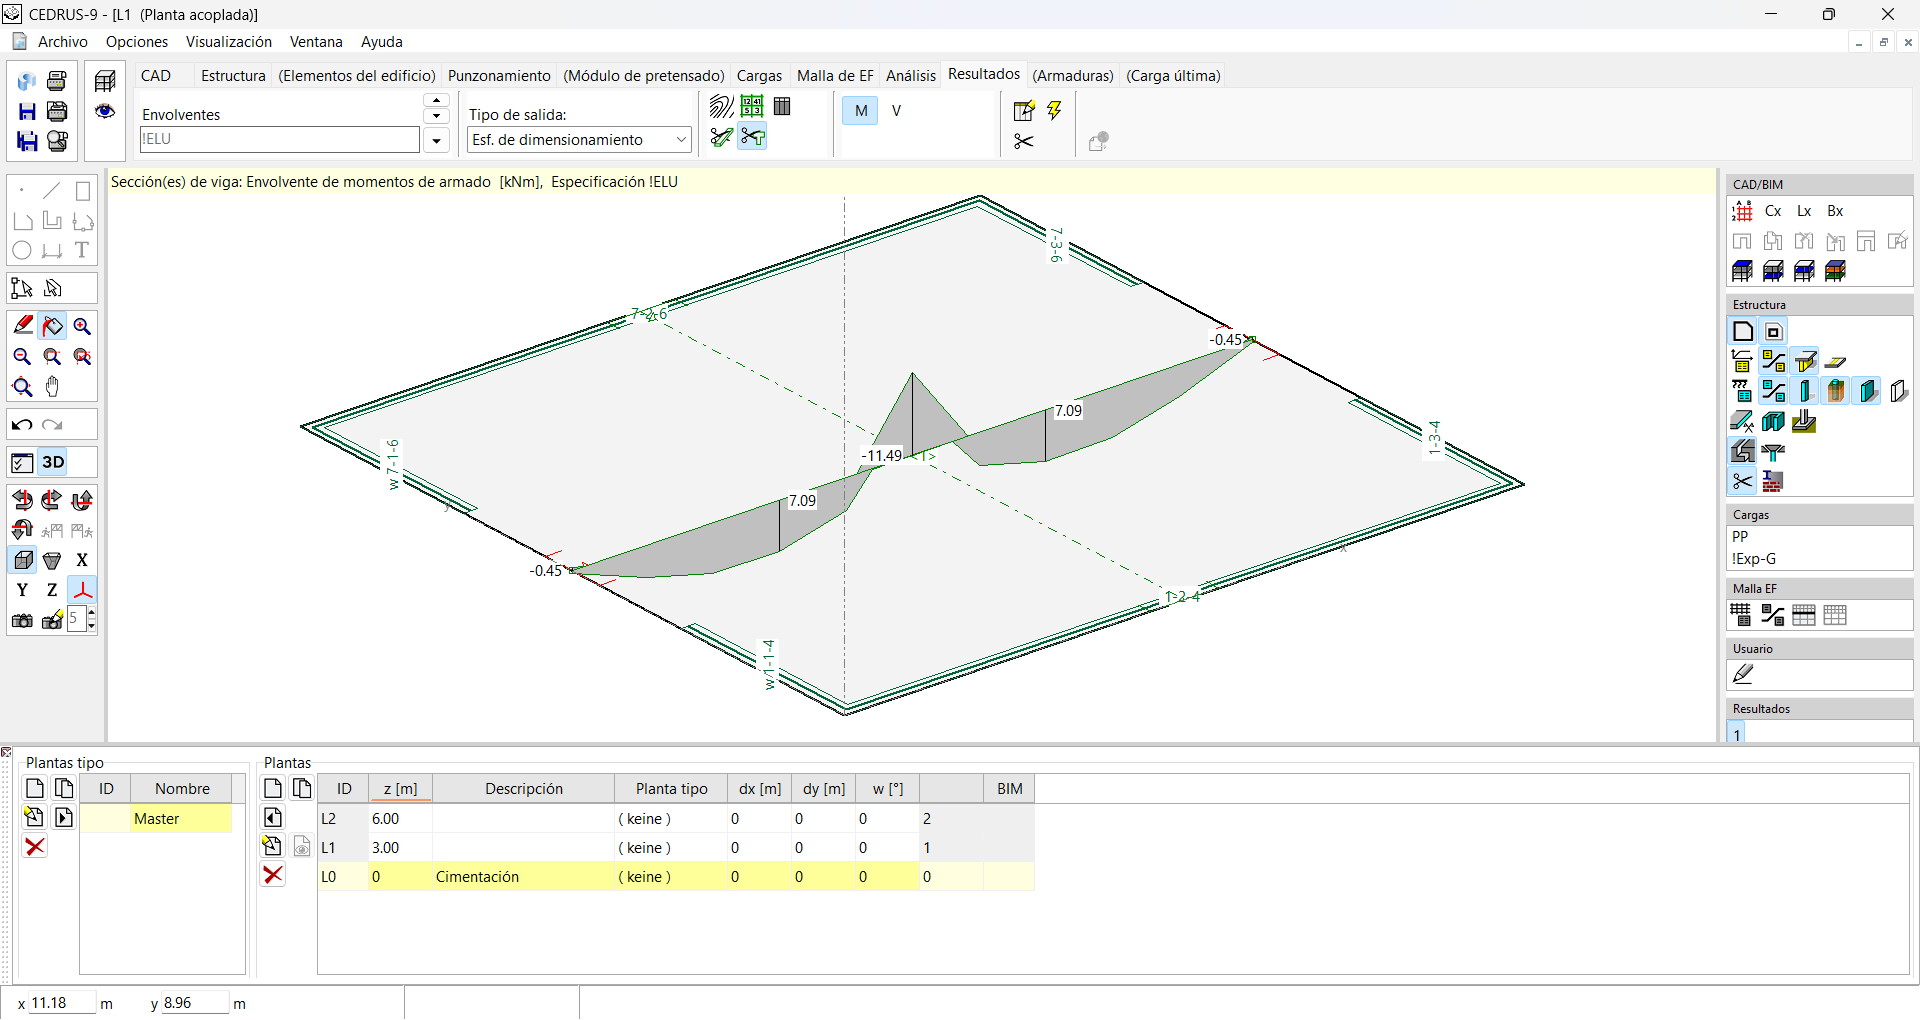Select PP load in Cargas panel
1920x1020 pixels.
tap(1740, 537)
